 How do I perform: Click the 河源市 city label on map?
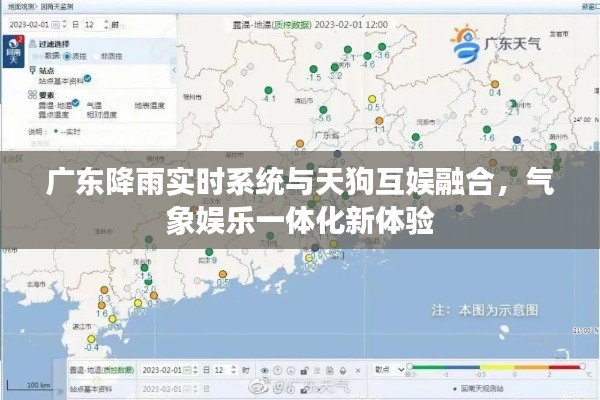click(426, 122)
